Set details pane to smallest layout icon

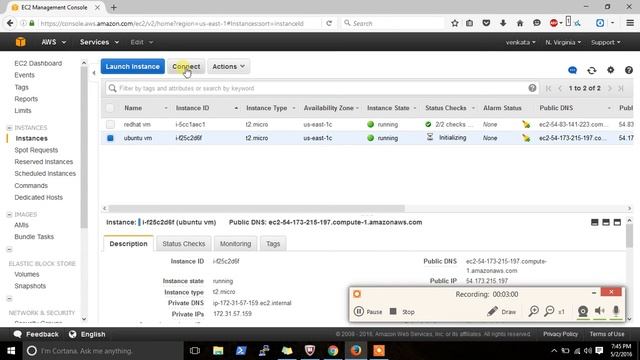pyautogui.click(x=595, y=222)
